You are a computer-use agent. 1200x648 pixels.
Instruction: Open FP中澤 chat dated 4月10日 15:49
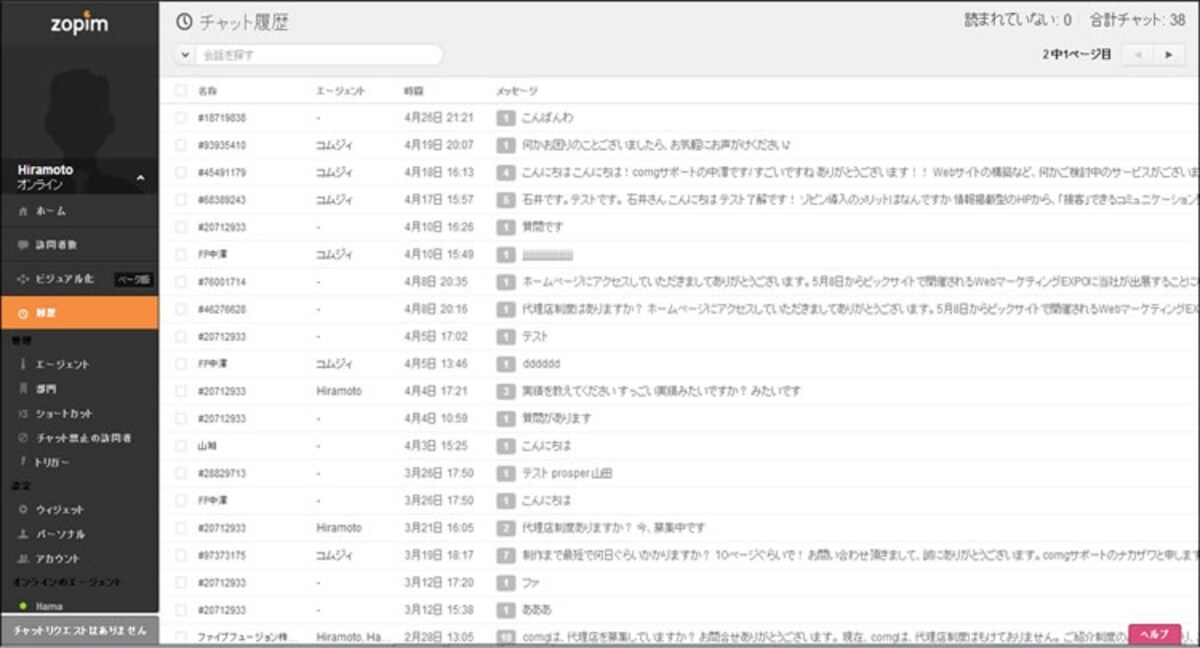(x=679, y=254)
